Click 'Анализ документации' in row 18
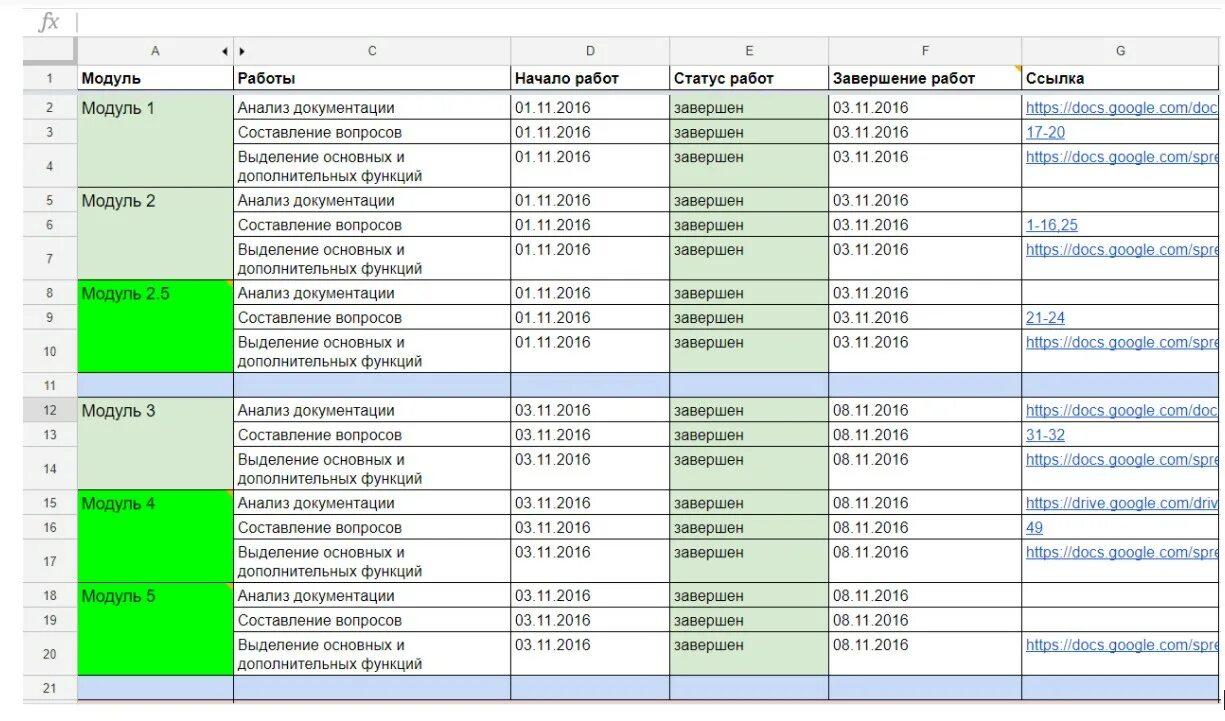This screenshot has height=721, width=1225. 316,596
